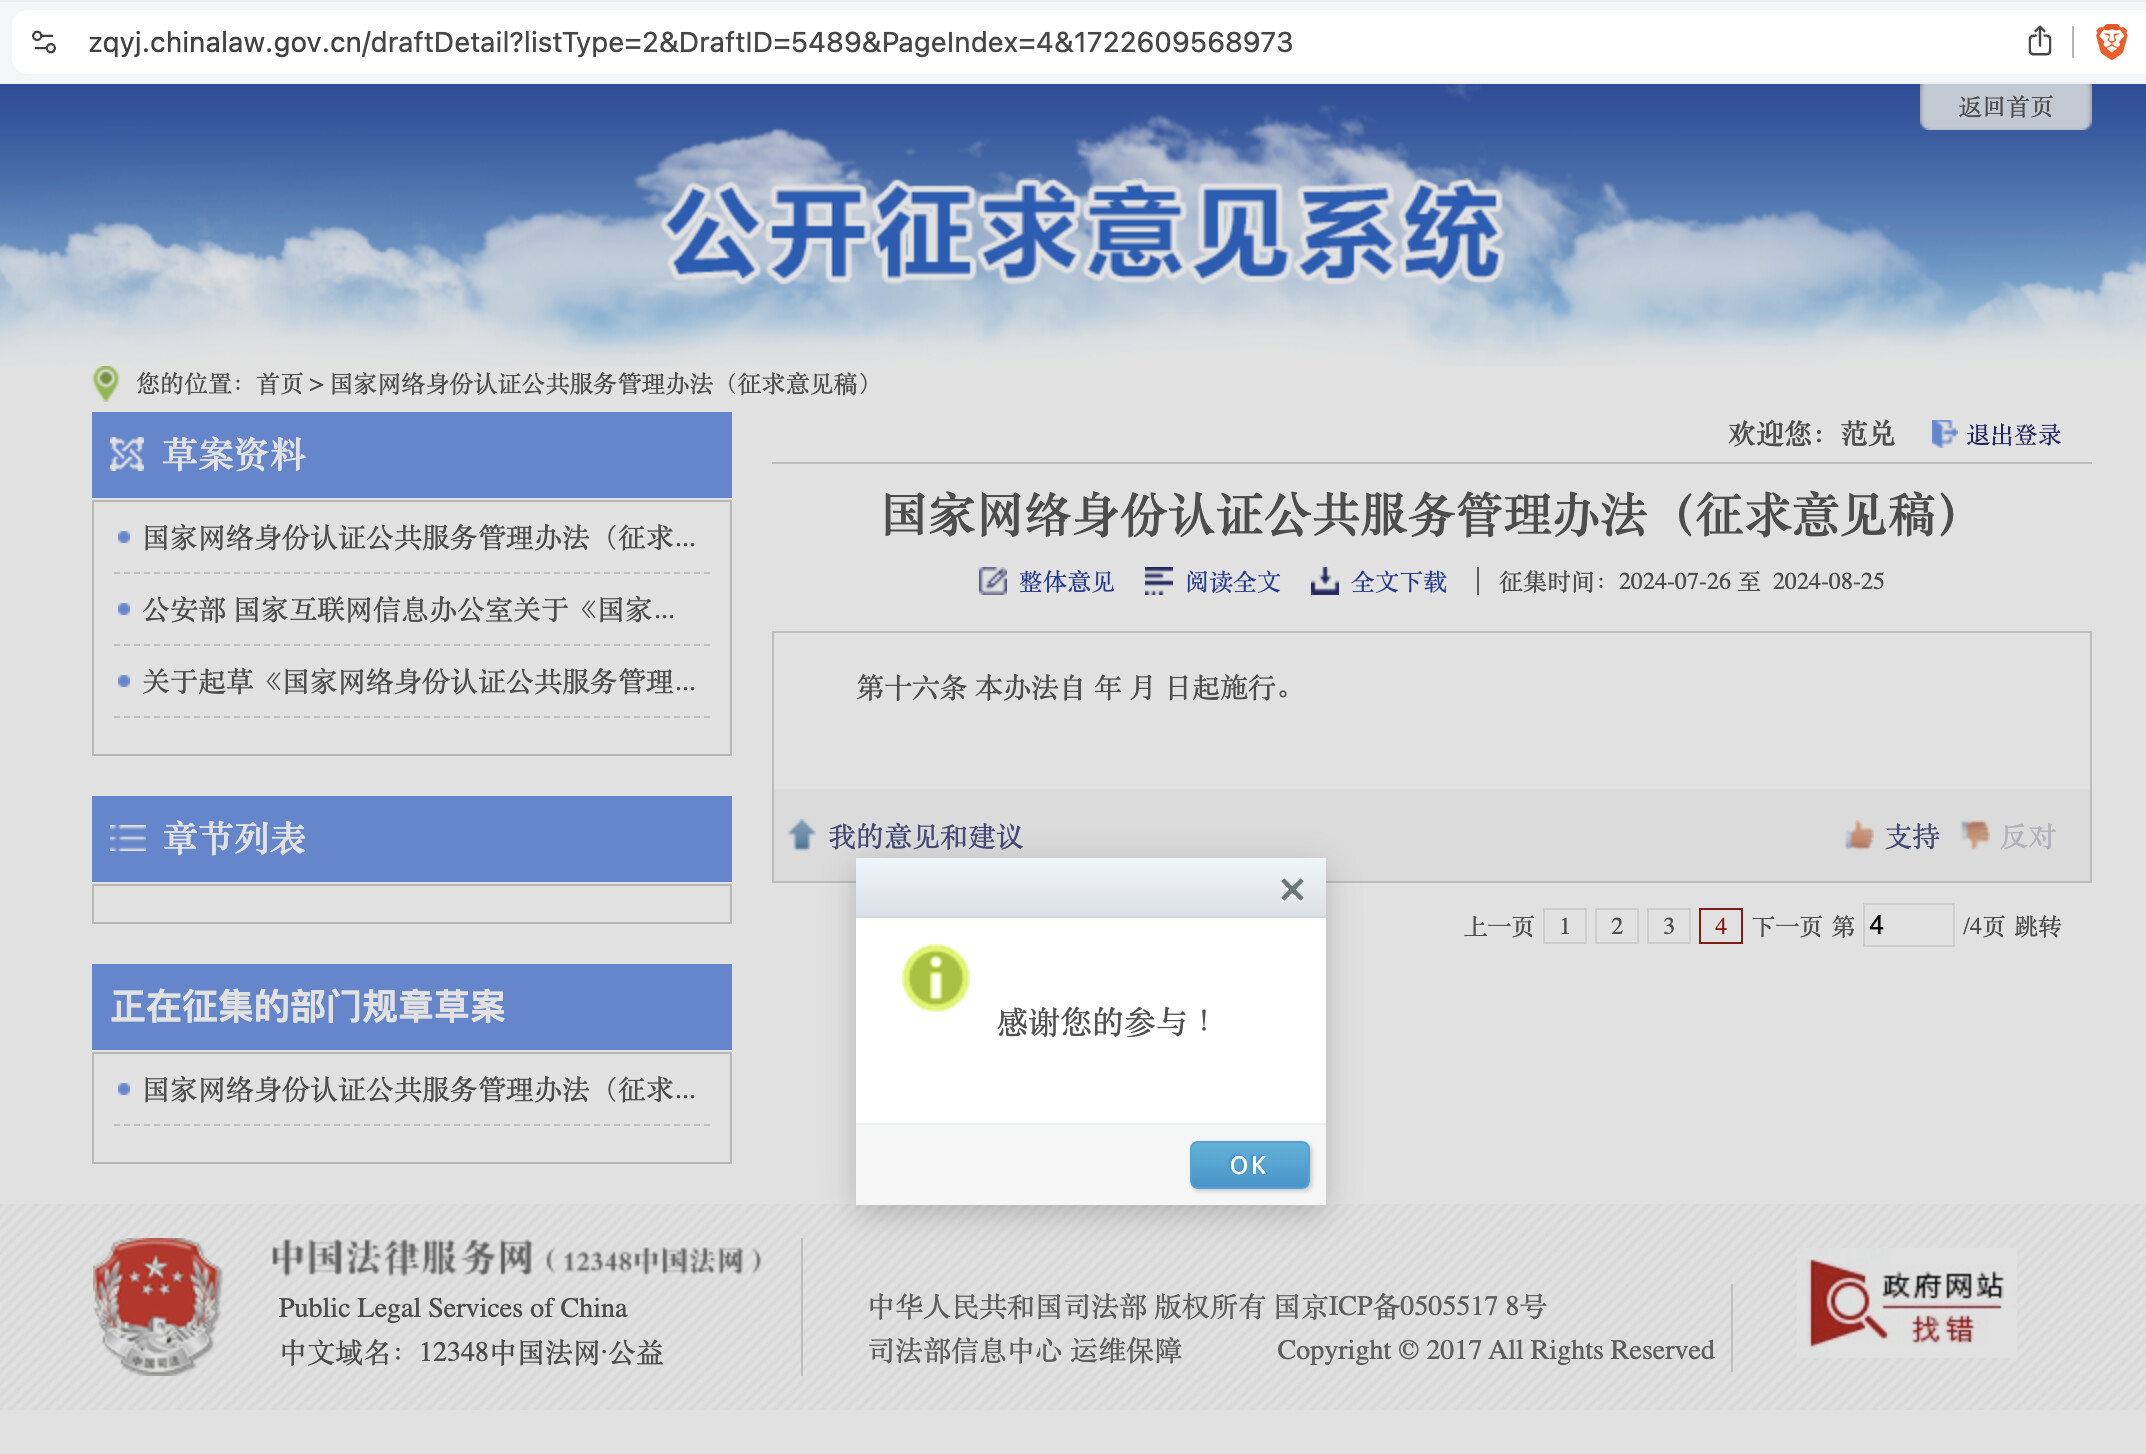Click the 返回首页 button
Image resolution: width=2146 pixels, height=1454 pixels.
2004,106
